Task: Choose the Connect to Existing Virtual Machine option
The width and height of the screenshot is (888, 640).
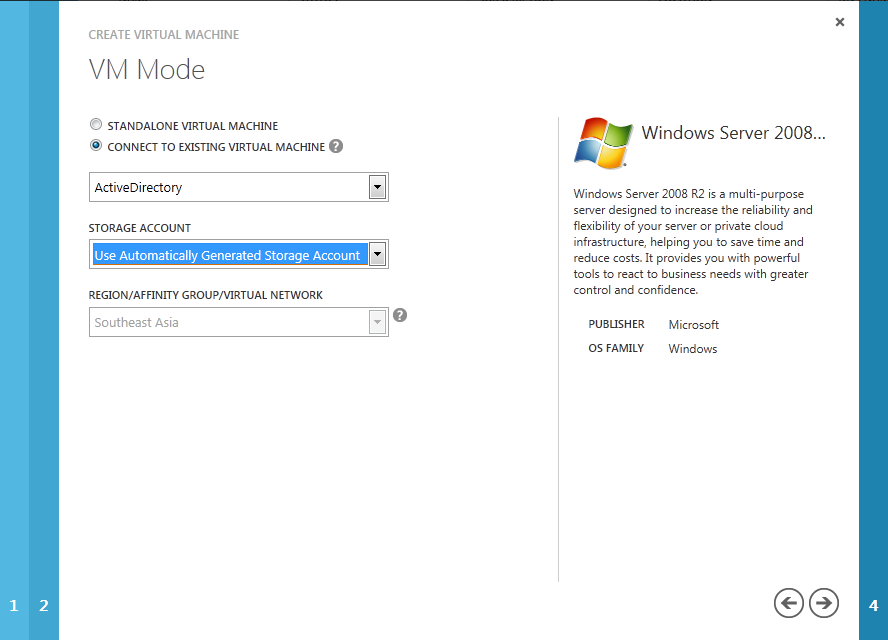Action: point(96,146)
